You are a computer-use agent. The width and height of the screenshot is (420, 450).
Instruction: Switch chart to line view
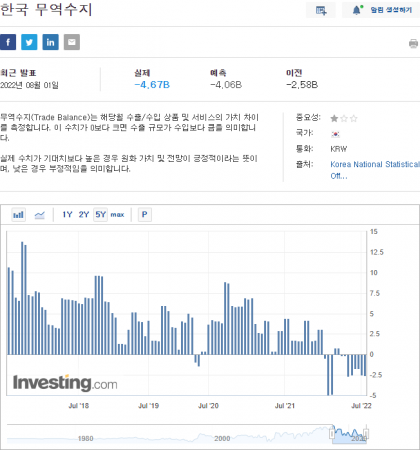40,215
